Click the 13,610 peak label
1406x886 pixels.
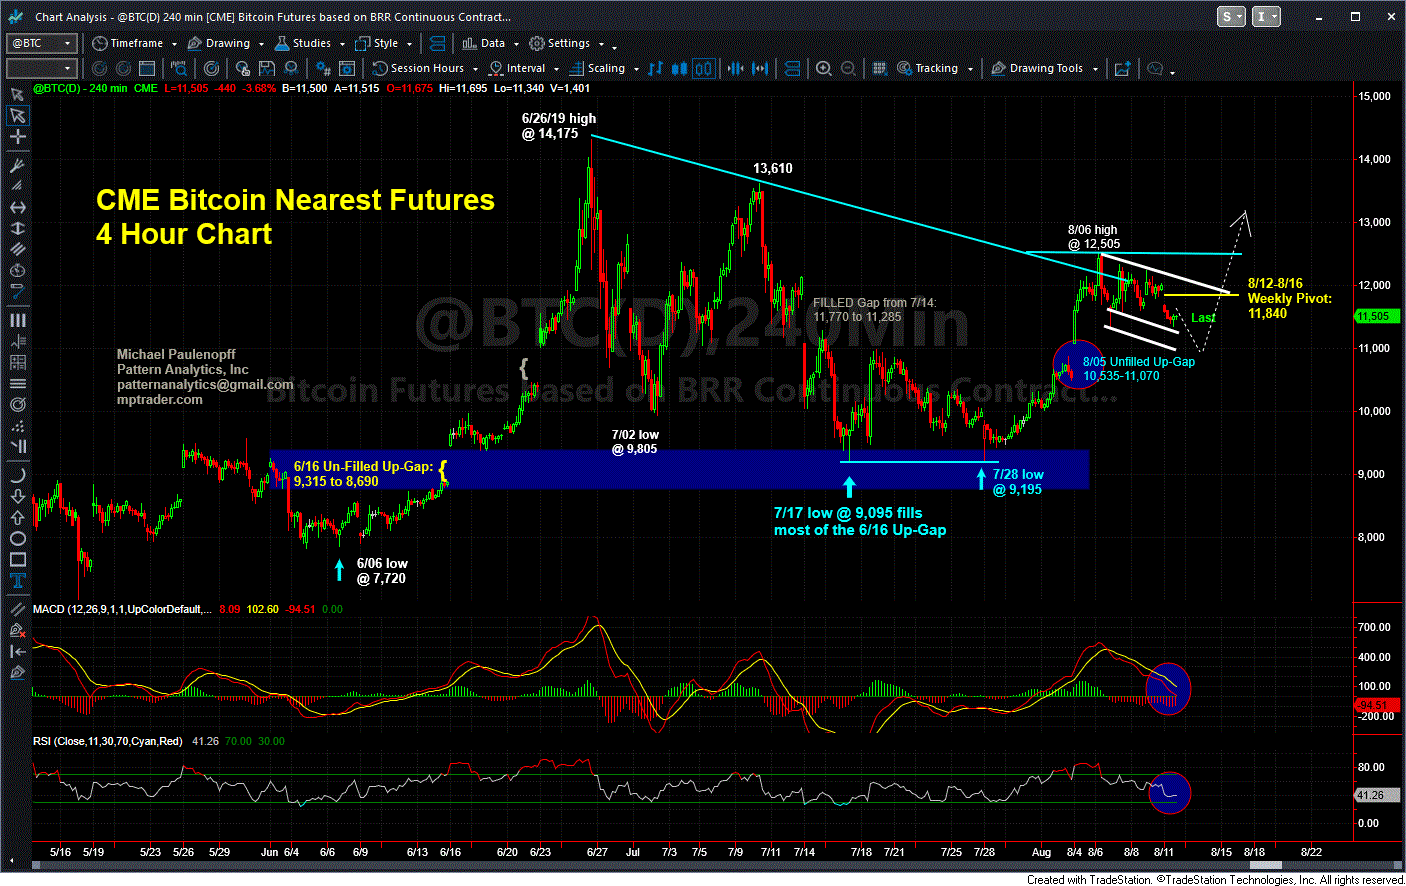click(x=772, y=168)
